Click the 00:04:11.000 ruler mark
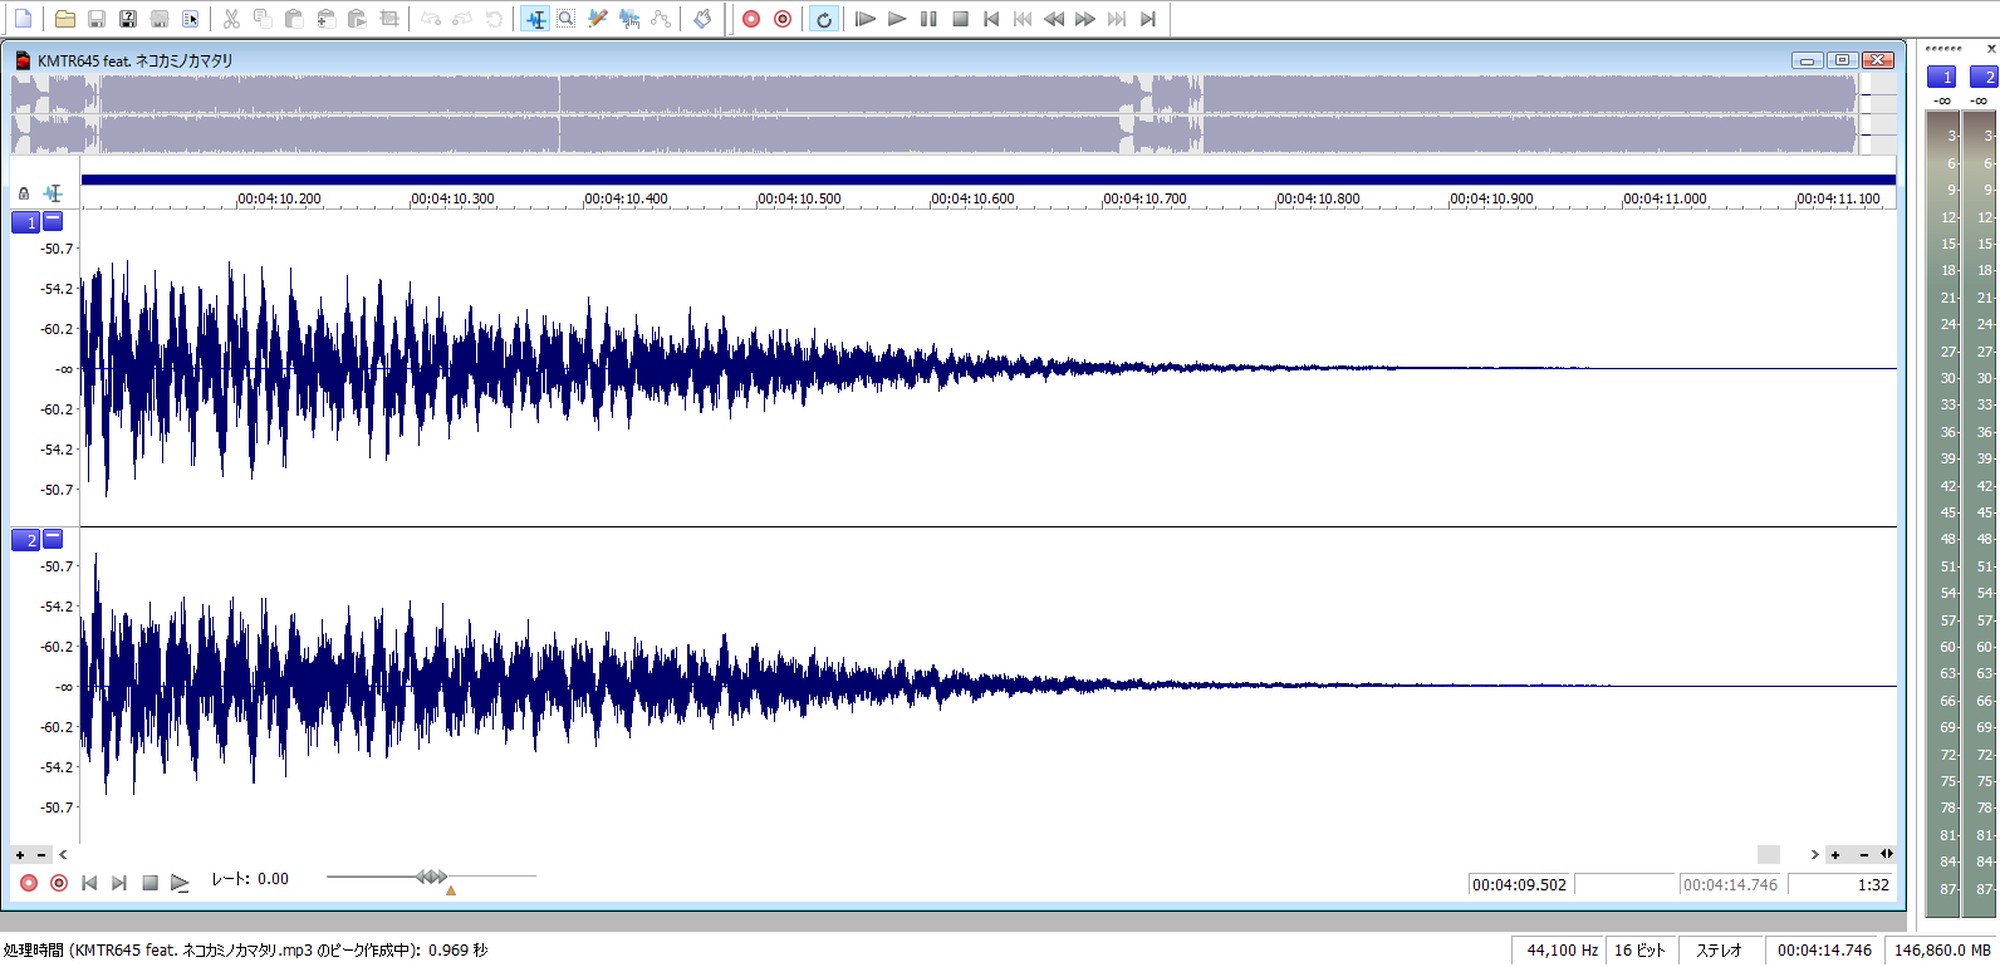The height and width of the screenshot is (967, 2000). tap(1665, 199)
